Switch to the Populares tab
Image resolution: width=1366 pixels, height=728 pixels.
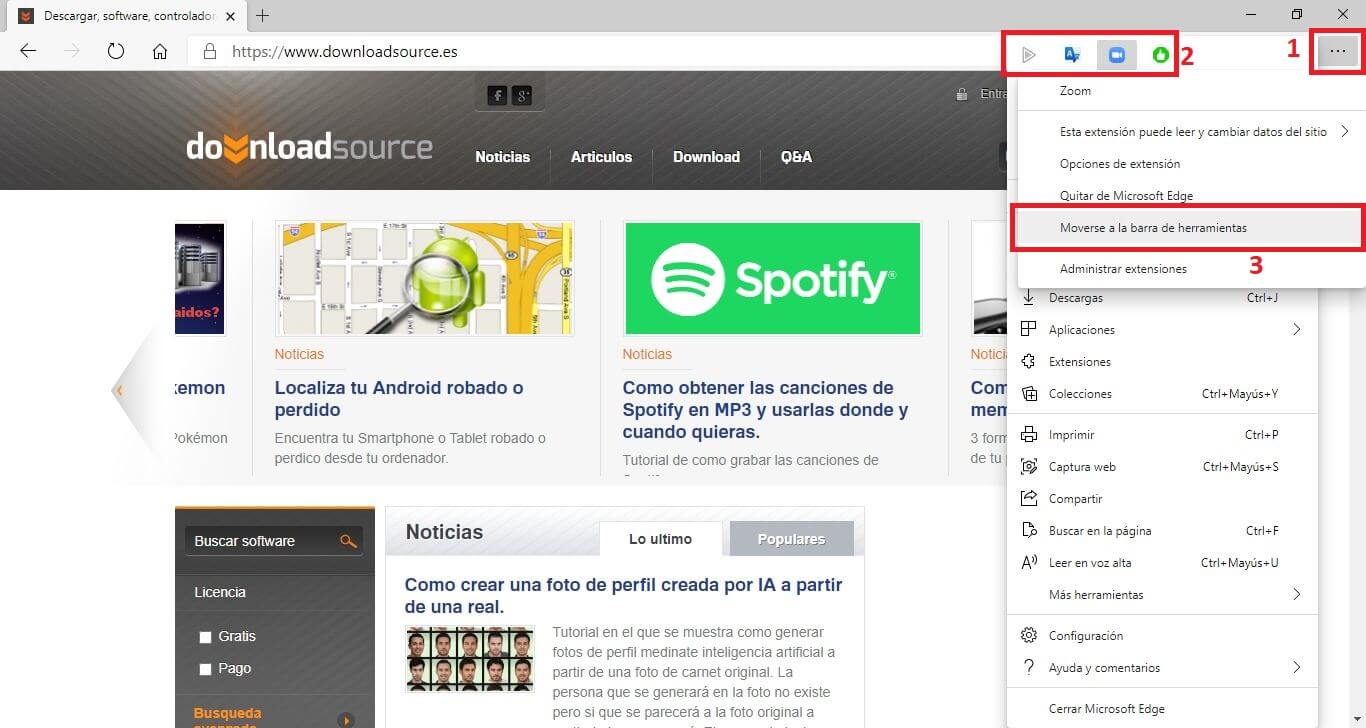click(791, 539)
